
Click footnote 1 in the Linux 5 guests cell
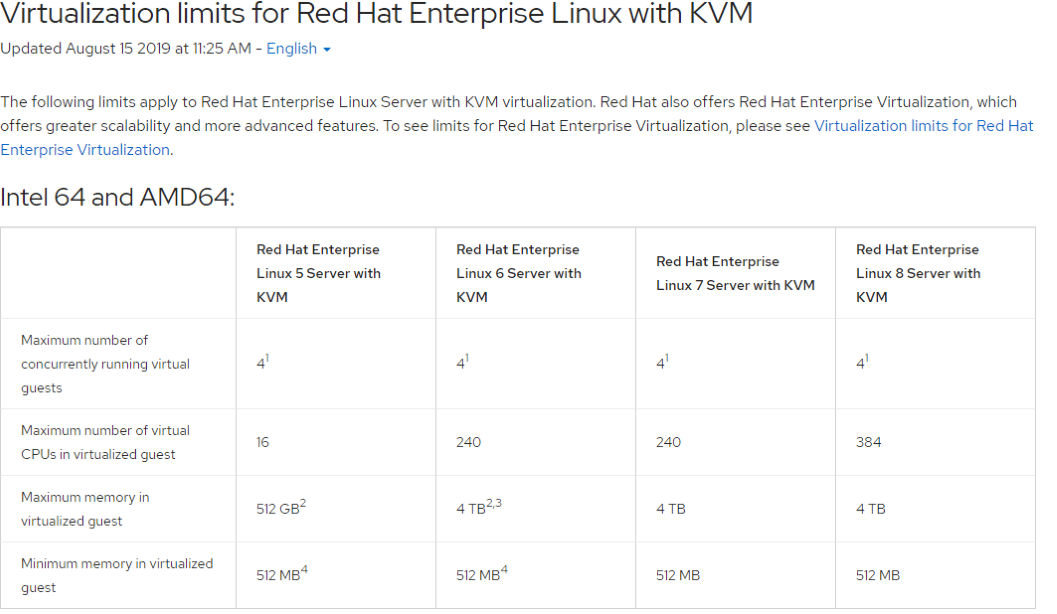(x=267, y=359)
